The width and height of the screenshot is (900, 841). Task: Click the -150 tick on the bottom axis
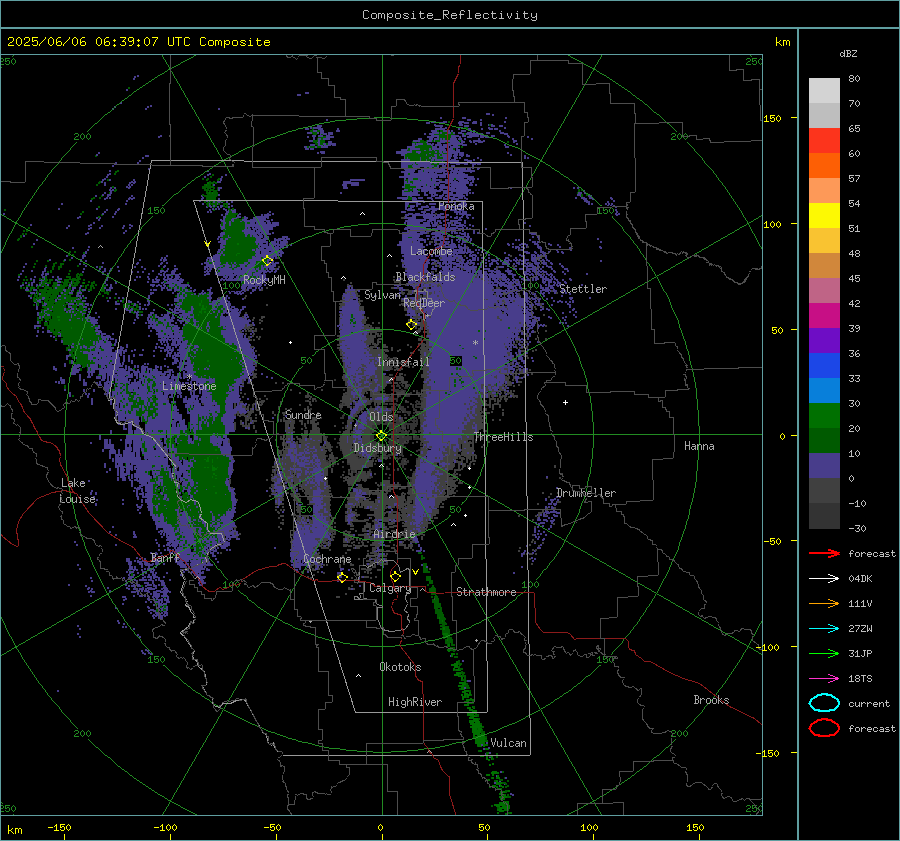point(59,827)
